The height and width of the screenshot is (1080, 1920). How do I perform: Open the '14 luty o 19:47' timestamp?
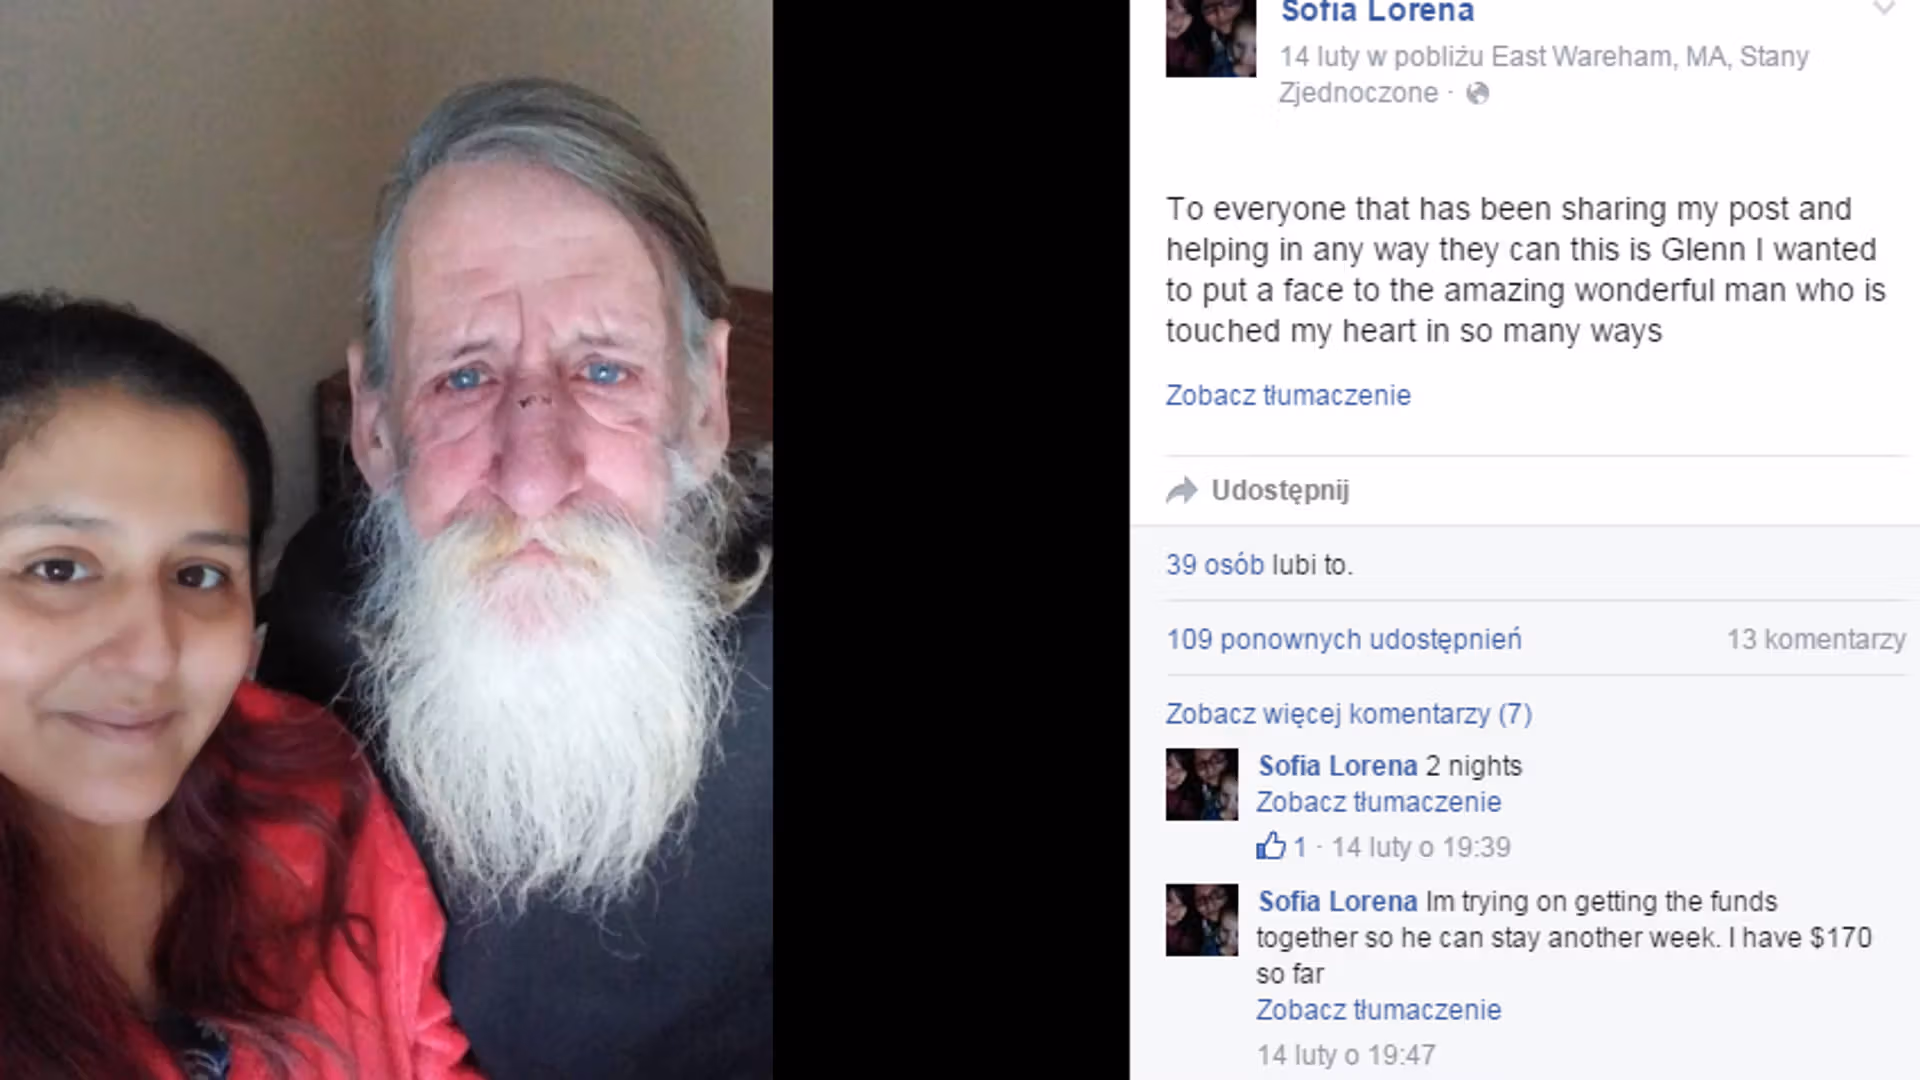(x=1346, y=1055)
